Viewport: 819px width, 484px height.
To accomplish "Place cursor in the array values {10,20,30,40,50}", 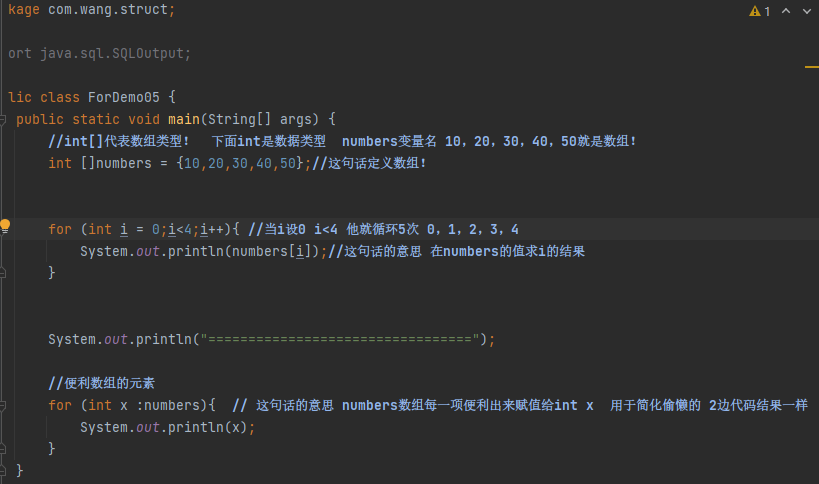I will (237, 163).
